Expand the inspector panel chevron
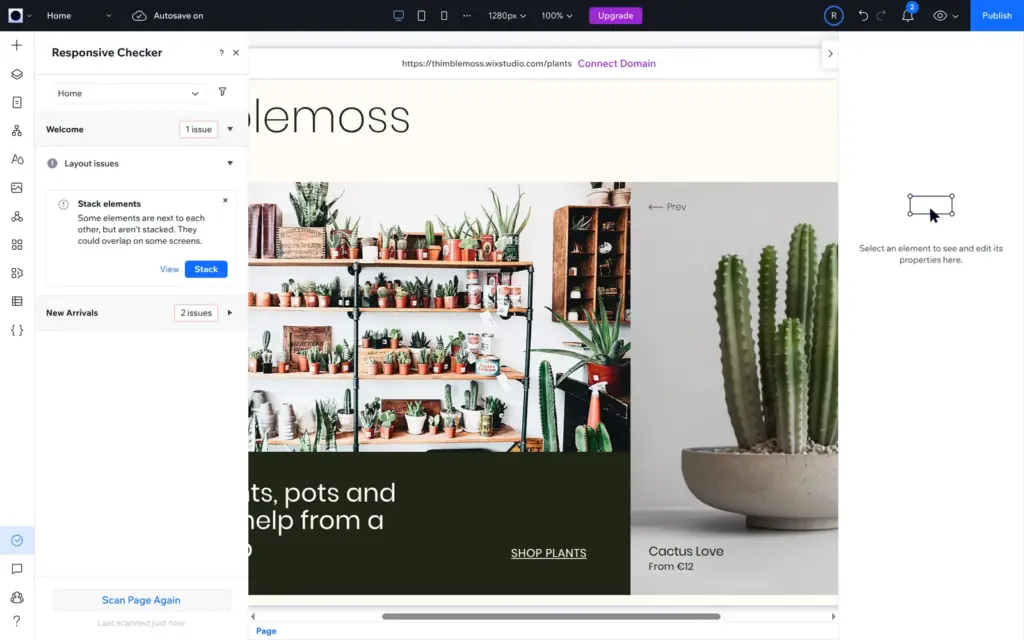1024x640 pixels. pos(830,54)
